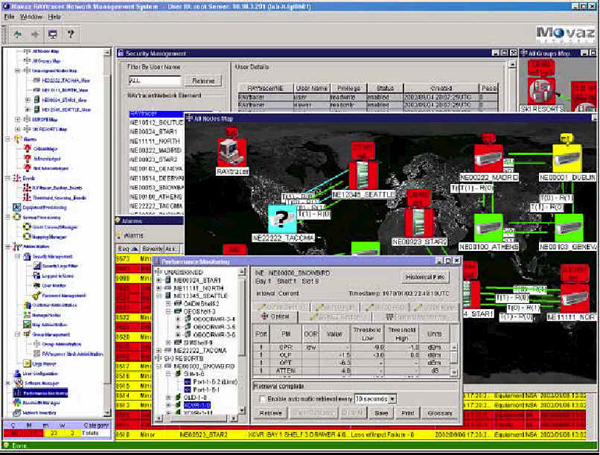Viewport: 600px width, 455px height.
Task: Select the NE00023_STAR2 Minor alarm row
Action: pyautogui.click(x=351, y=435)
